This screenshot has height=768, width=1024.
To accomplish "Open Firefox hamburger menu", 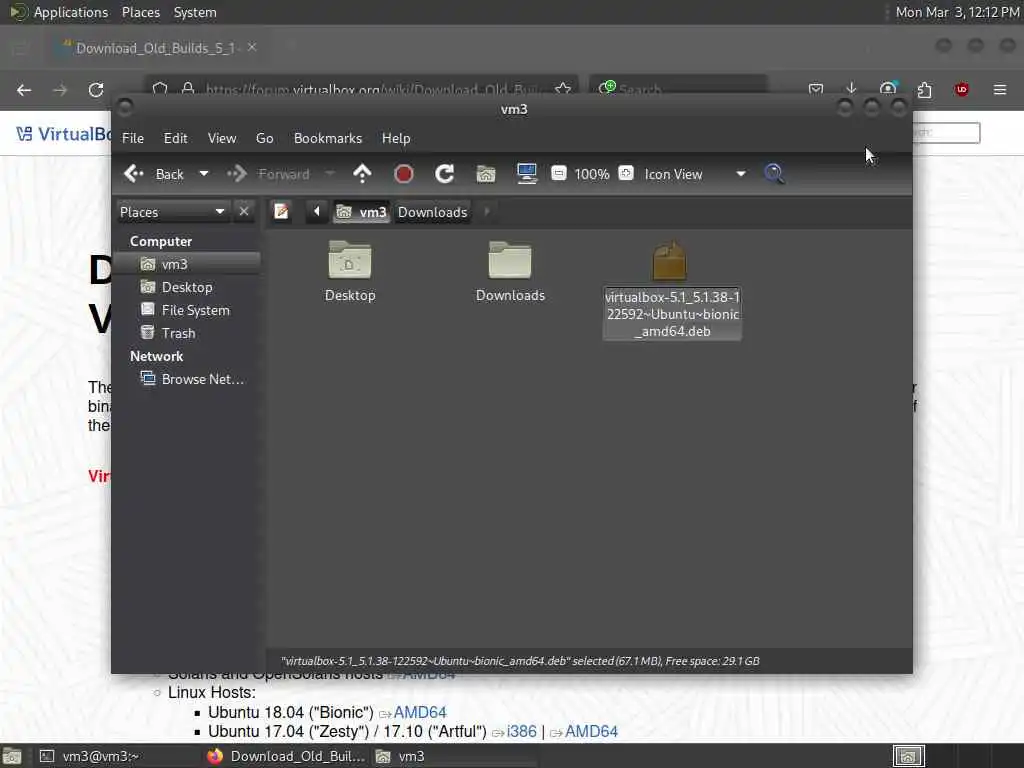I will click(1000, 89).
